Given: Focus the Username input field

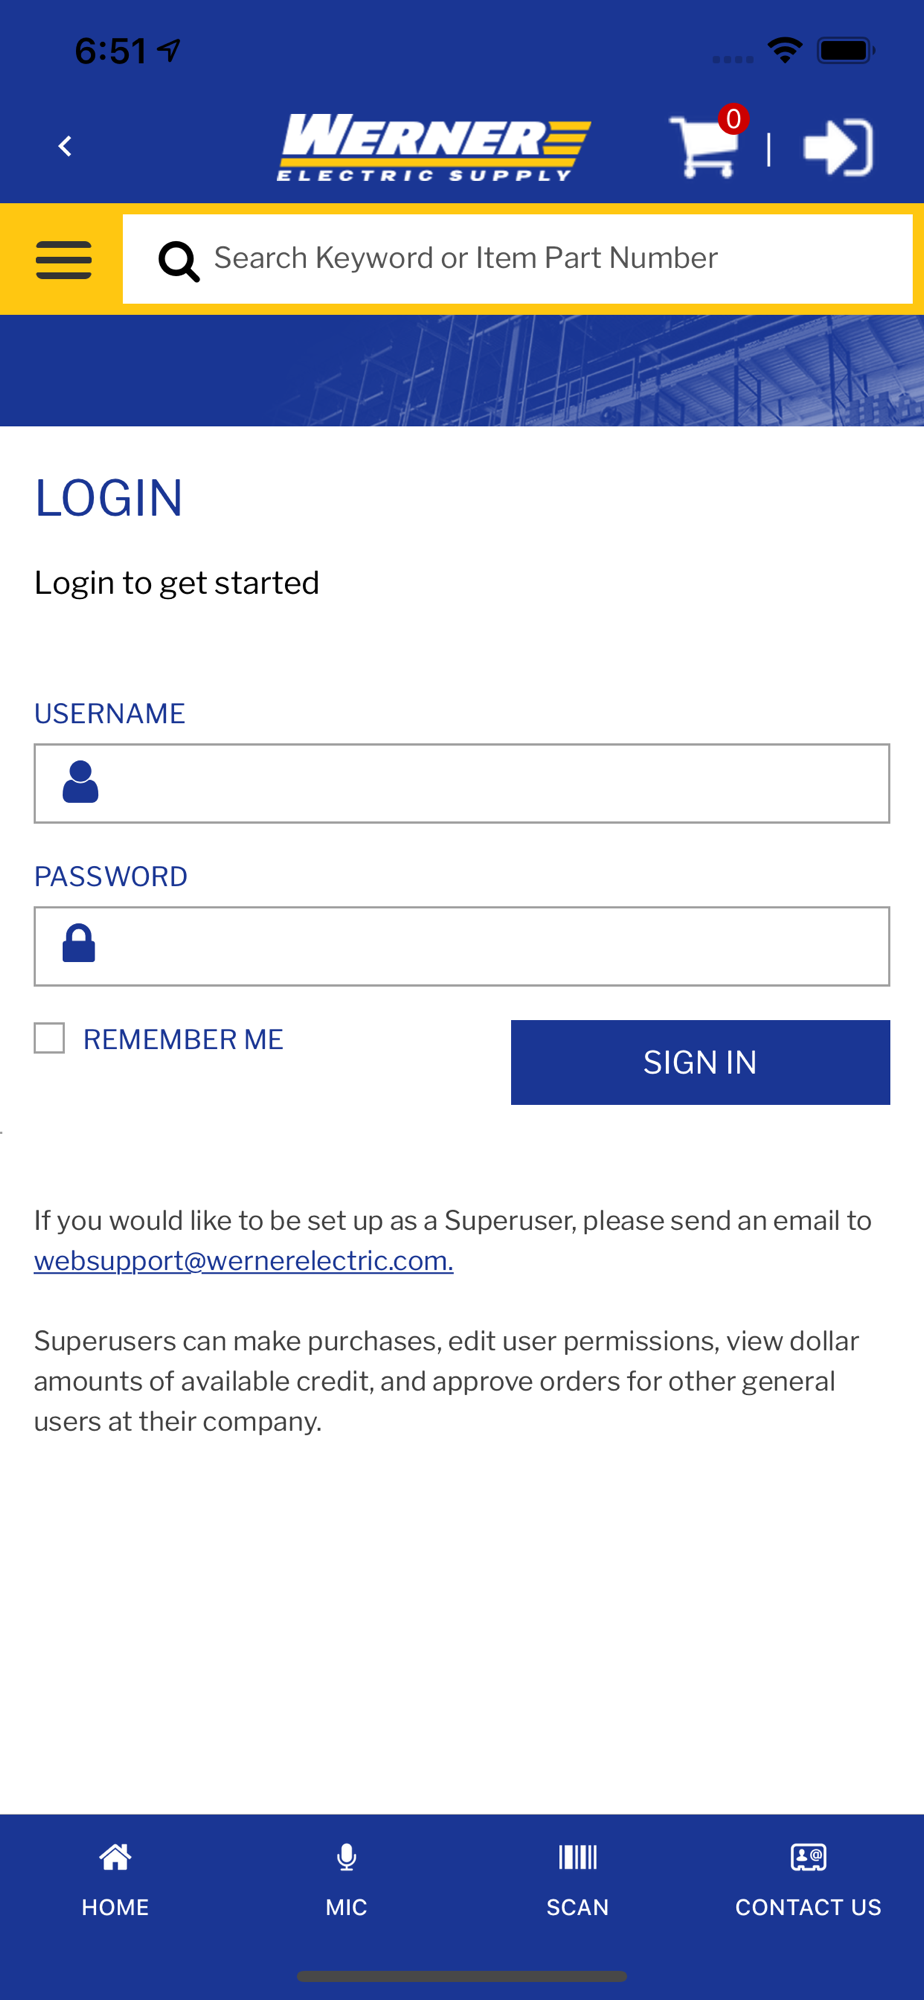Looking at the screenshot, I should coord(490,783).
